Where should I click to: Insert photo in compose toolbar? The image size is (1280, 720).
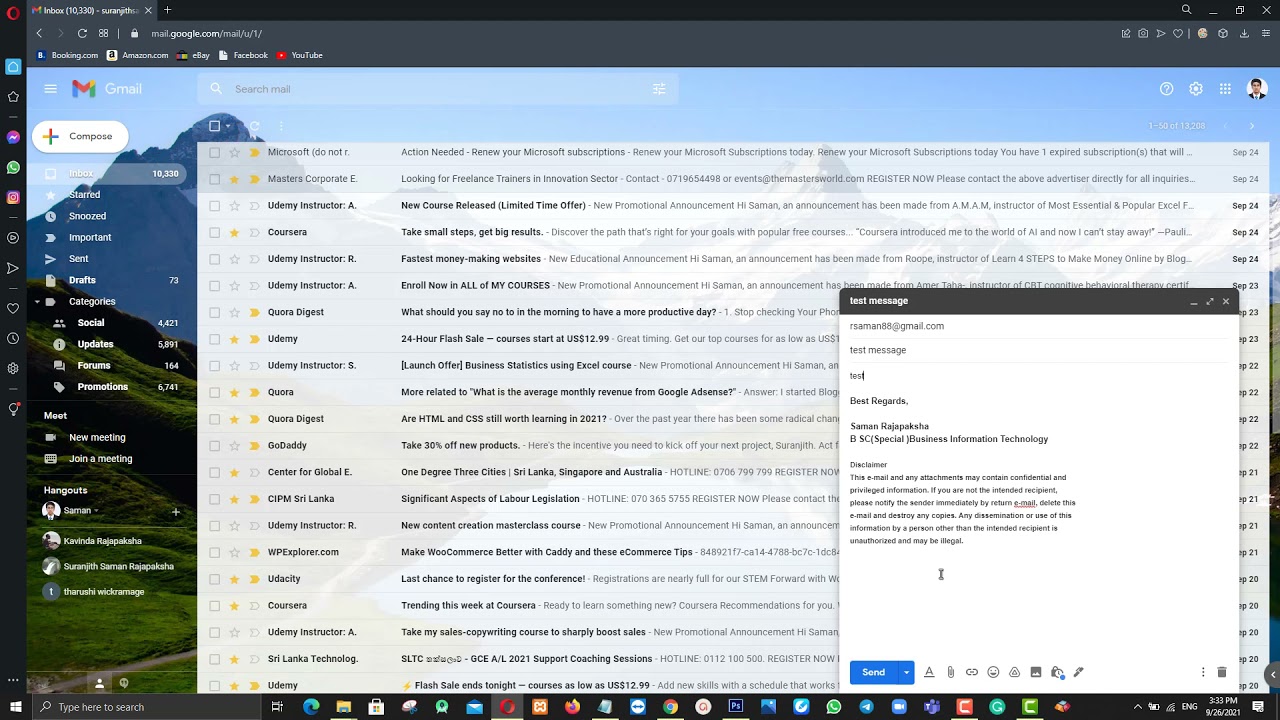1036,672
